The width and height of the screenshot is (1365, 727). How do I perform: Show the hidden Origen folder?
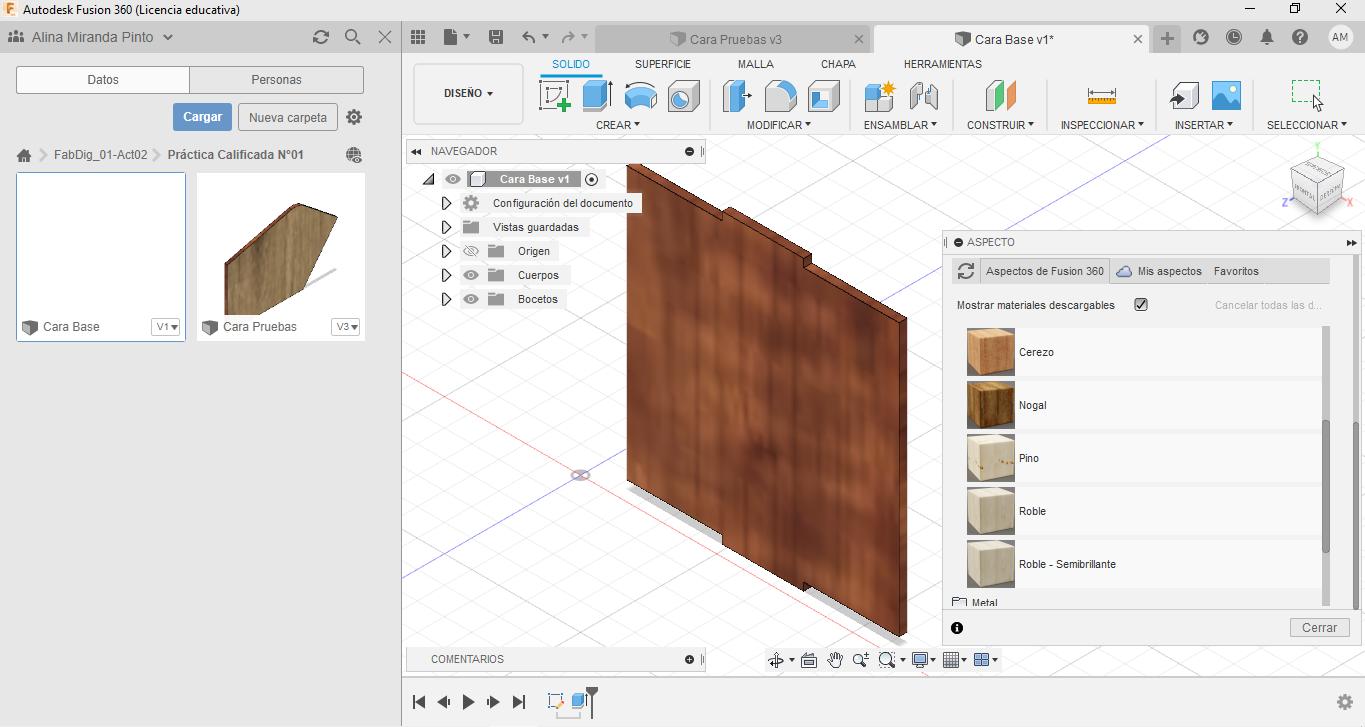471,251
